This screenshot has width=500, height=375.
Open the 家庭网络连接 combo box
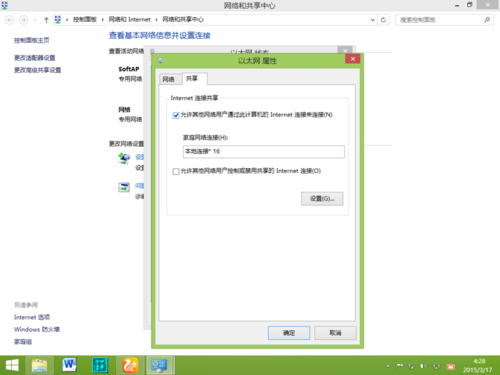(264, 152)
